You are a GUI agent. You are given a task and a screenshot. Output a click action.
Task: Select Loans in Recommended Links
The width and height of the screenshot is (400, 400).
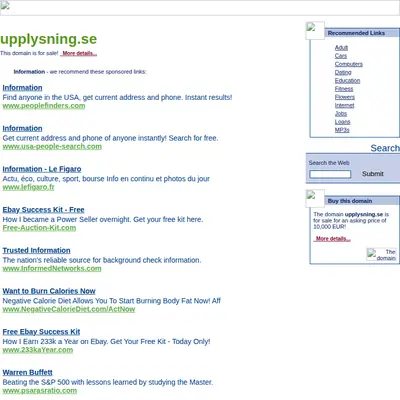(342, 122)
